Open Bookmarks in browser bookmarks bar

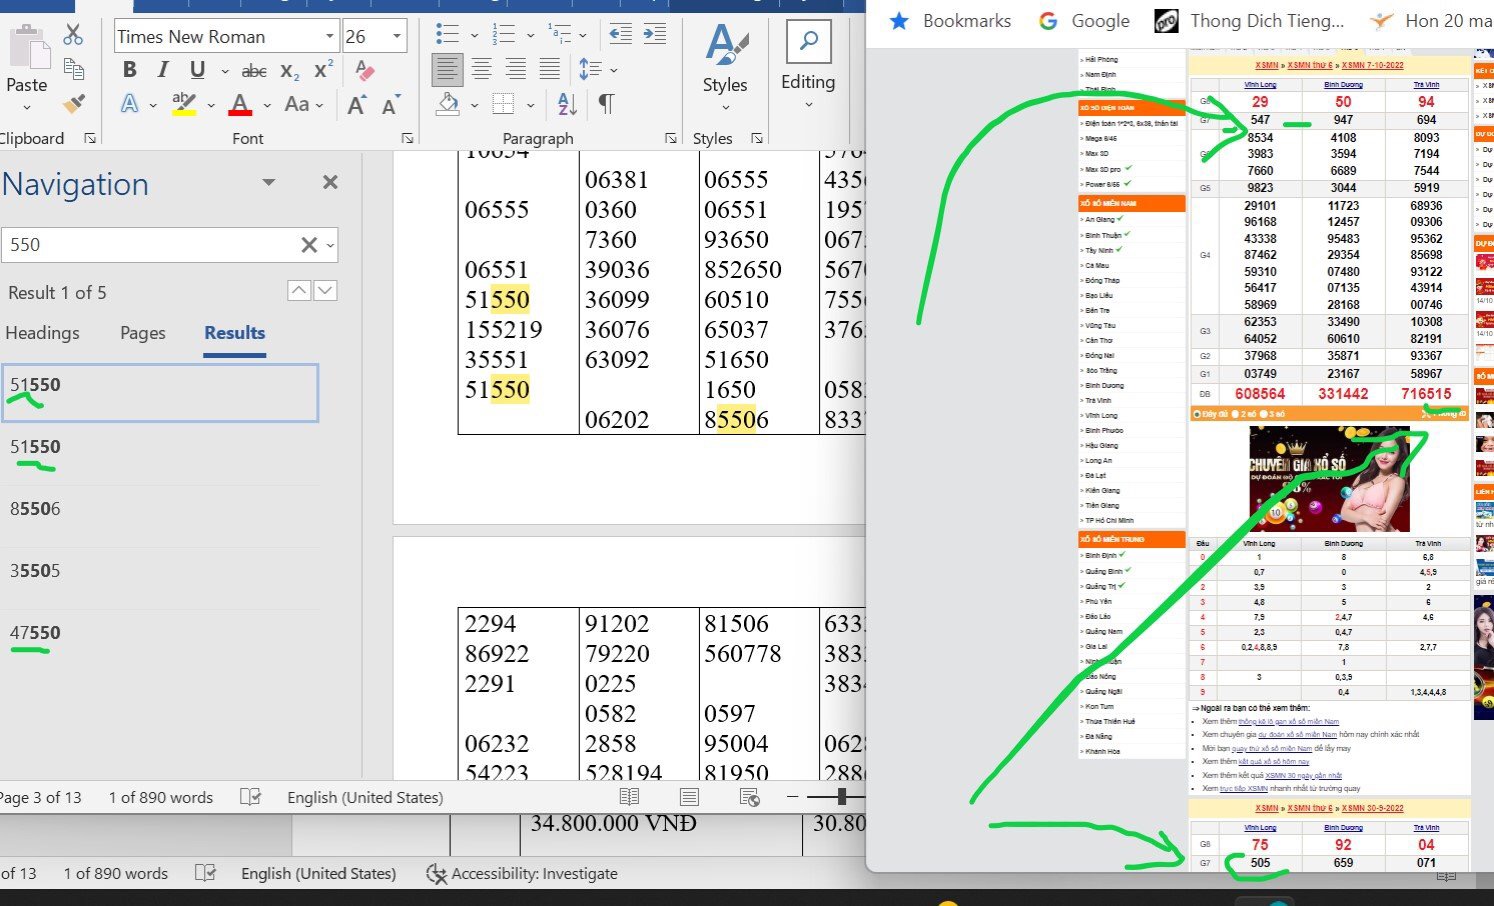coord(950,21)
